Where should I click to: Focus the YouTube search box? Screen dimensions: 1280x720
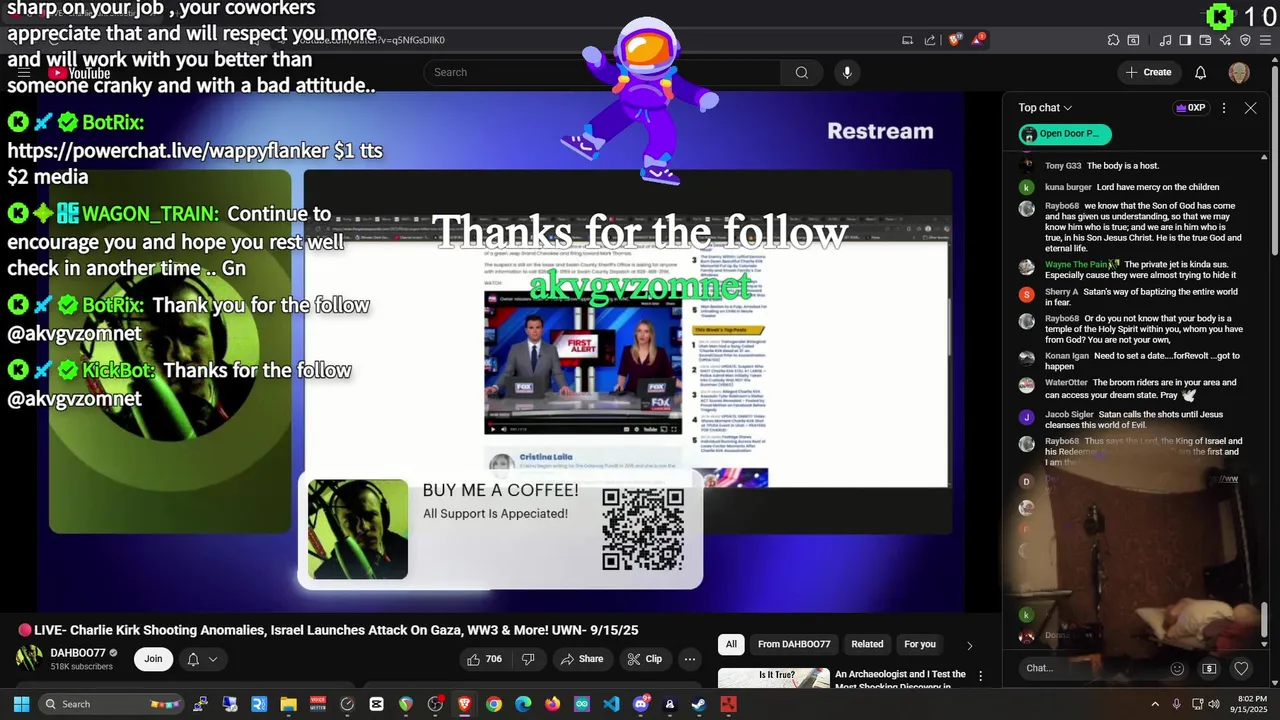[x=602, y=72]
